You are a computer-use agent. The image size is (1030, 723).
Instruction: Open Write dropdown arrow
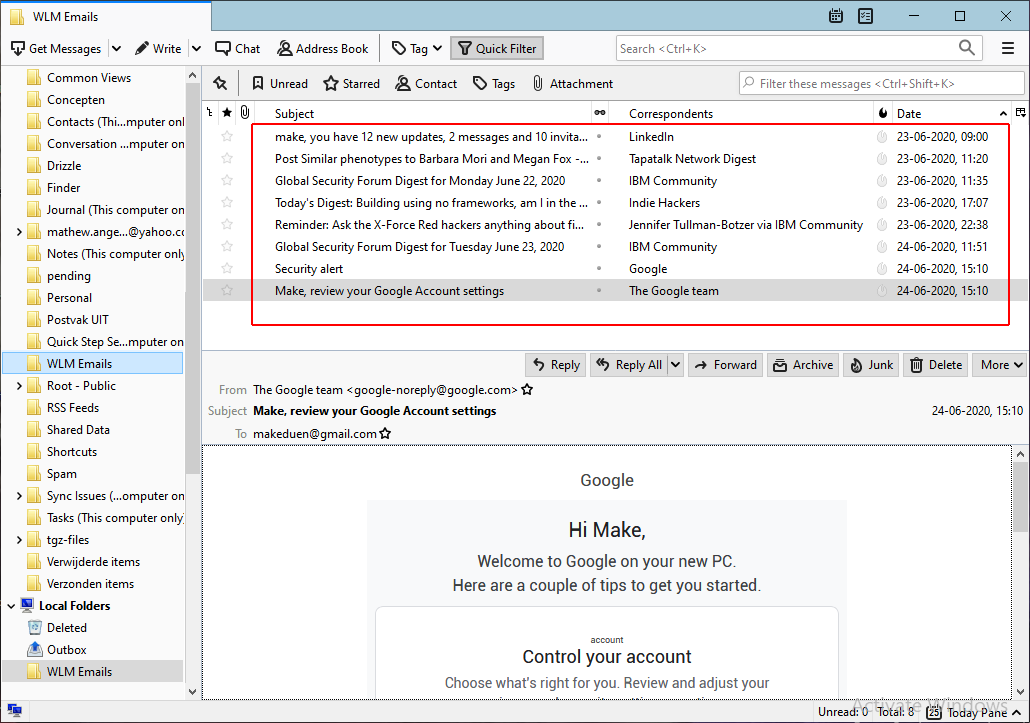(196, 49)
